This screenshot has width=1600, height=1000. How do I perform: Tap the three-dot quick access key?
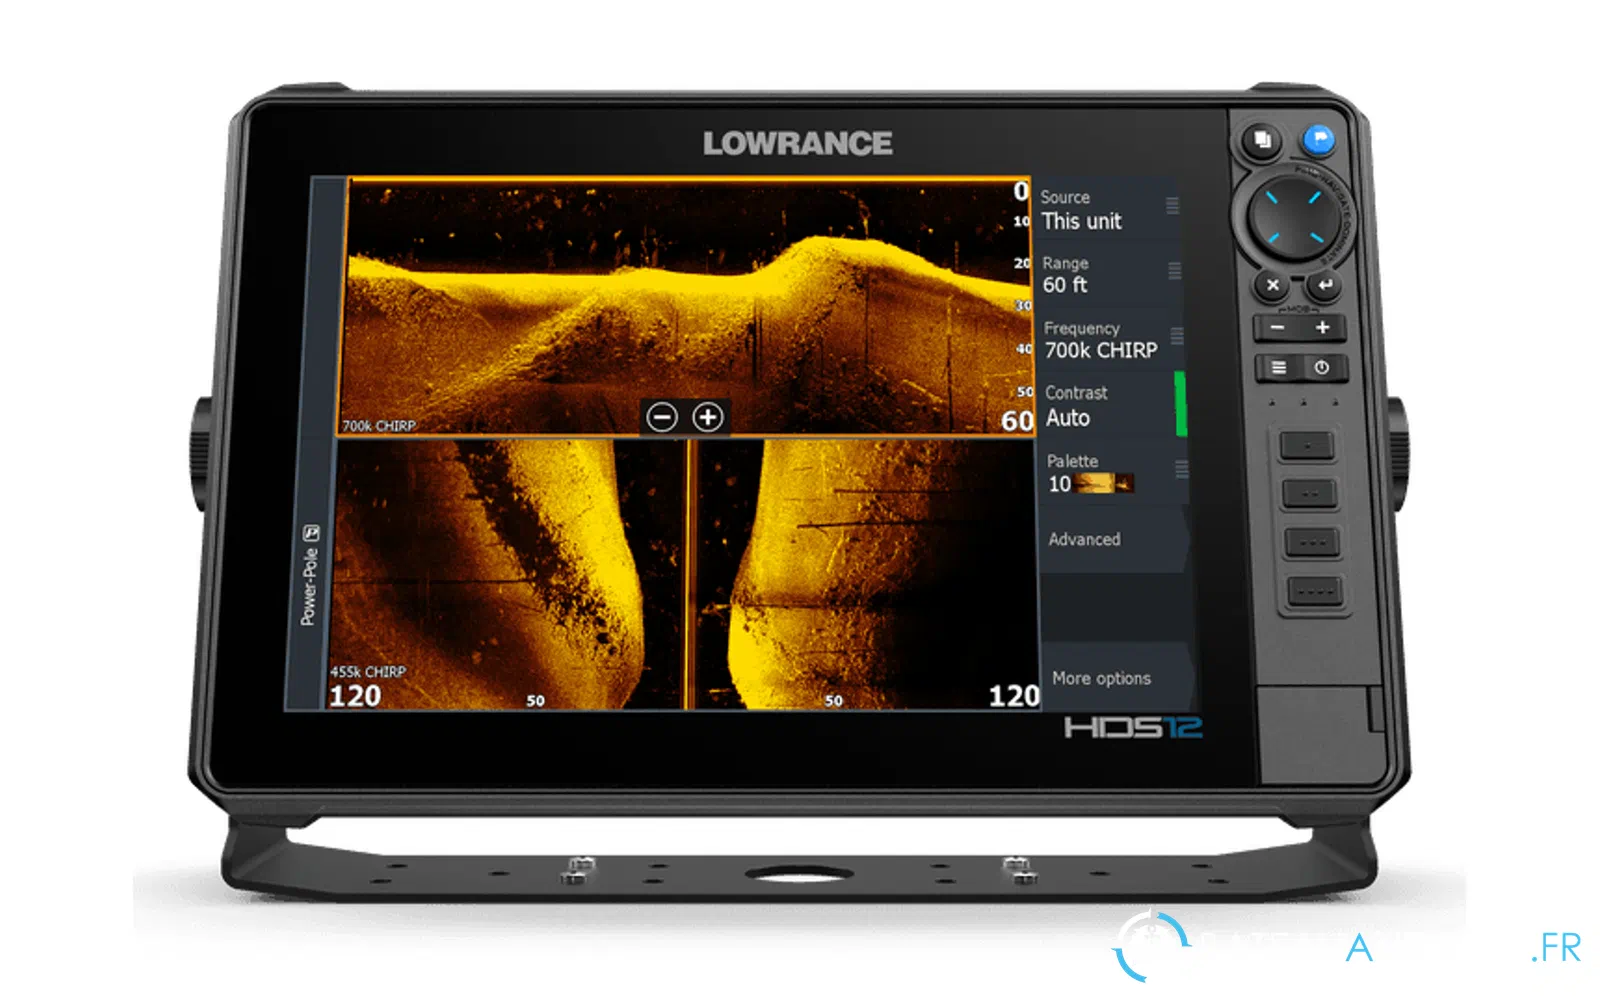click(1311, 542)
